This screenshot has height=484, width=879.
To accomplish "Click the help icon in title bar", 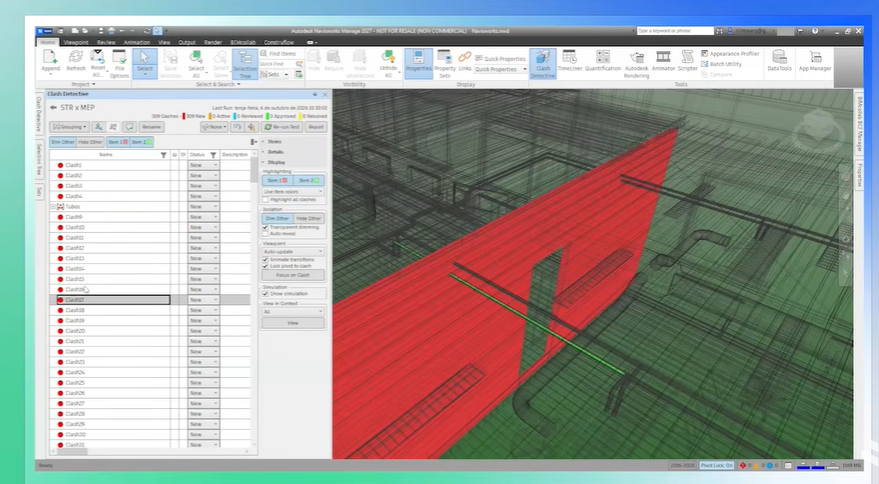I will click(815, 31).
